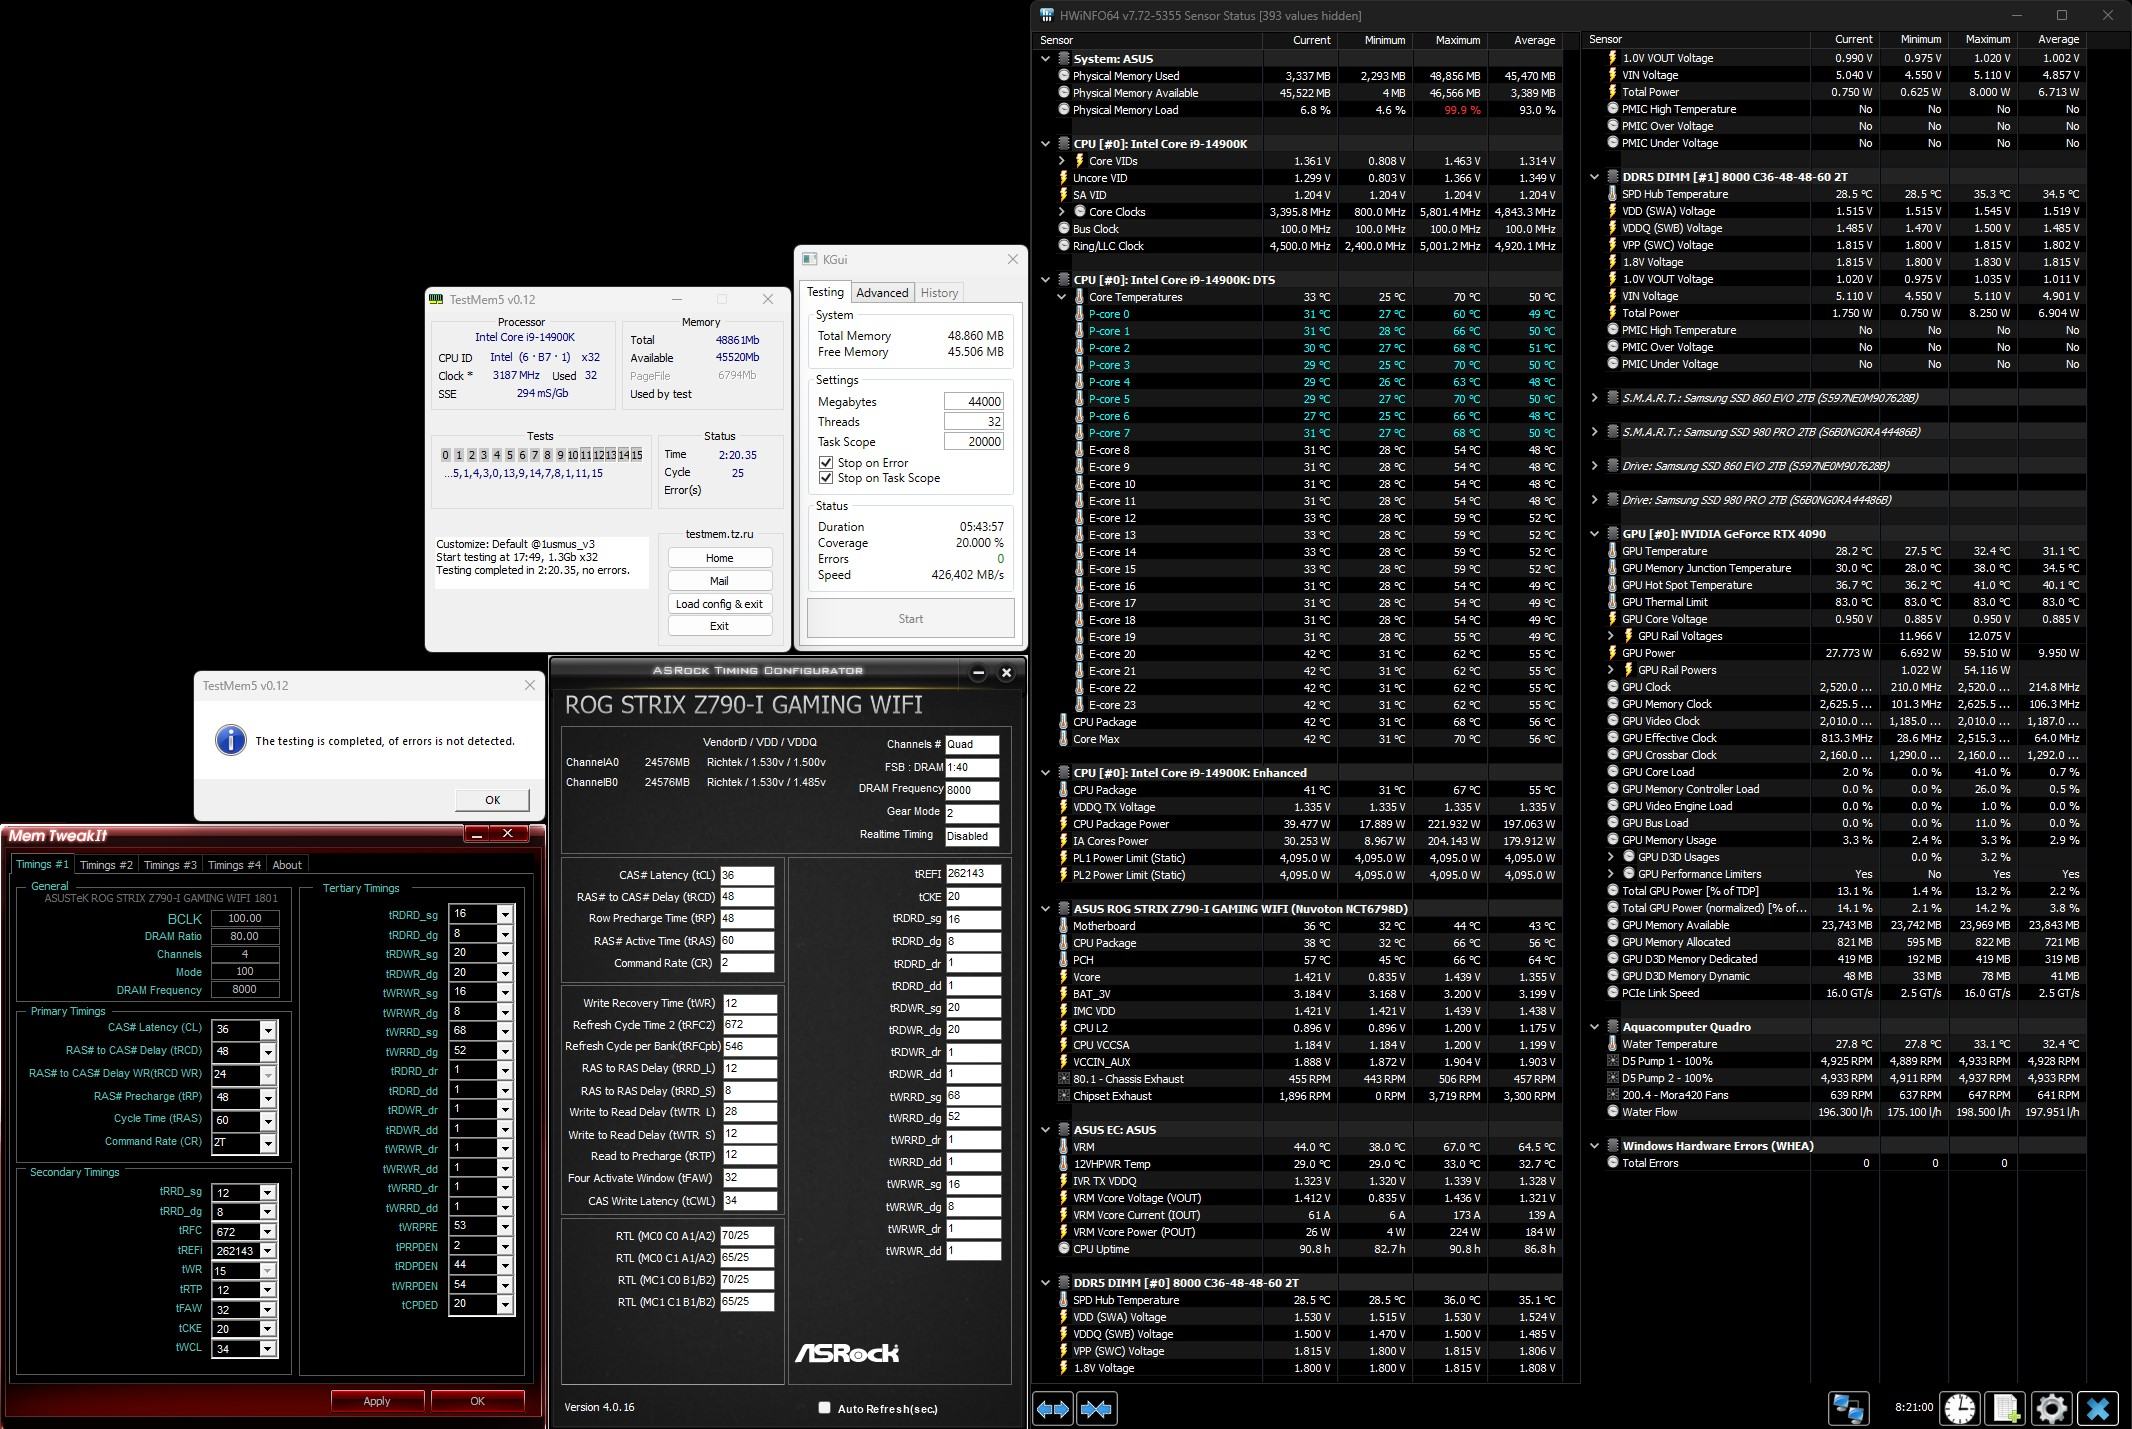Open HWiNFO sensor settings gear icon

click(2051, 1408)
